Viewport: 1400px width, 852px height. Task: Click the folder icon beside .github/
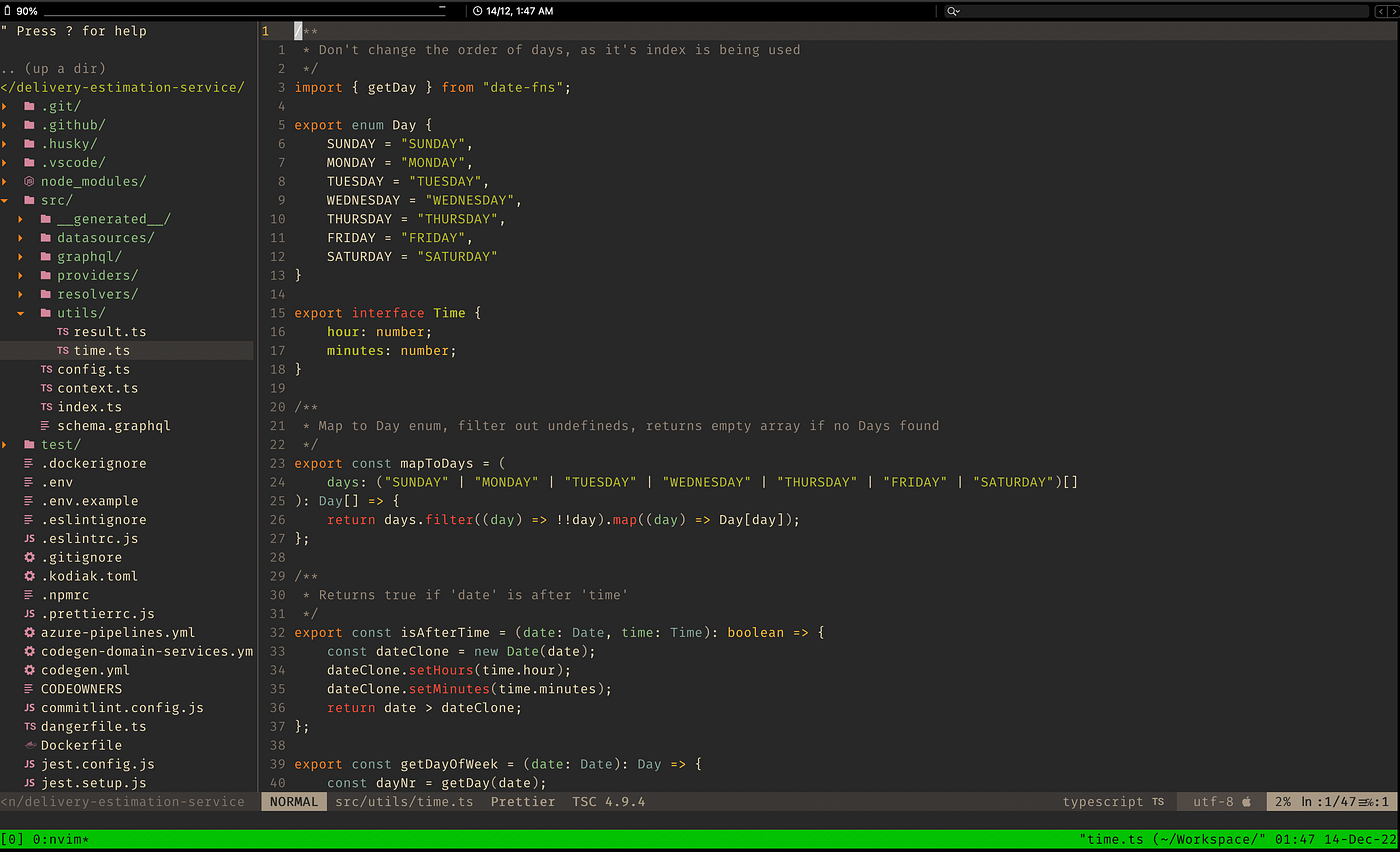pos(29,125)
